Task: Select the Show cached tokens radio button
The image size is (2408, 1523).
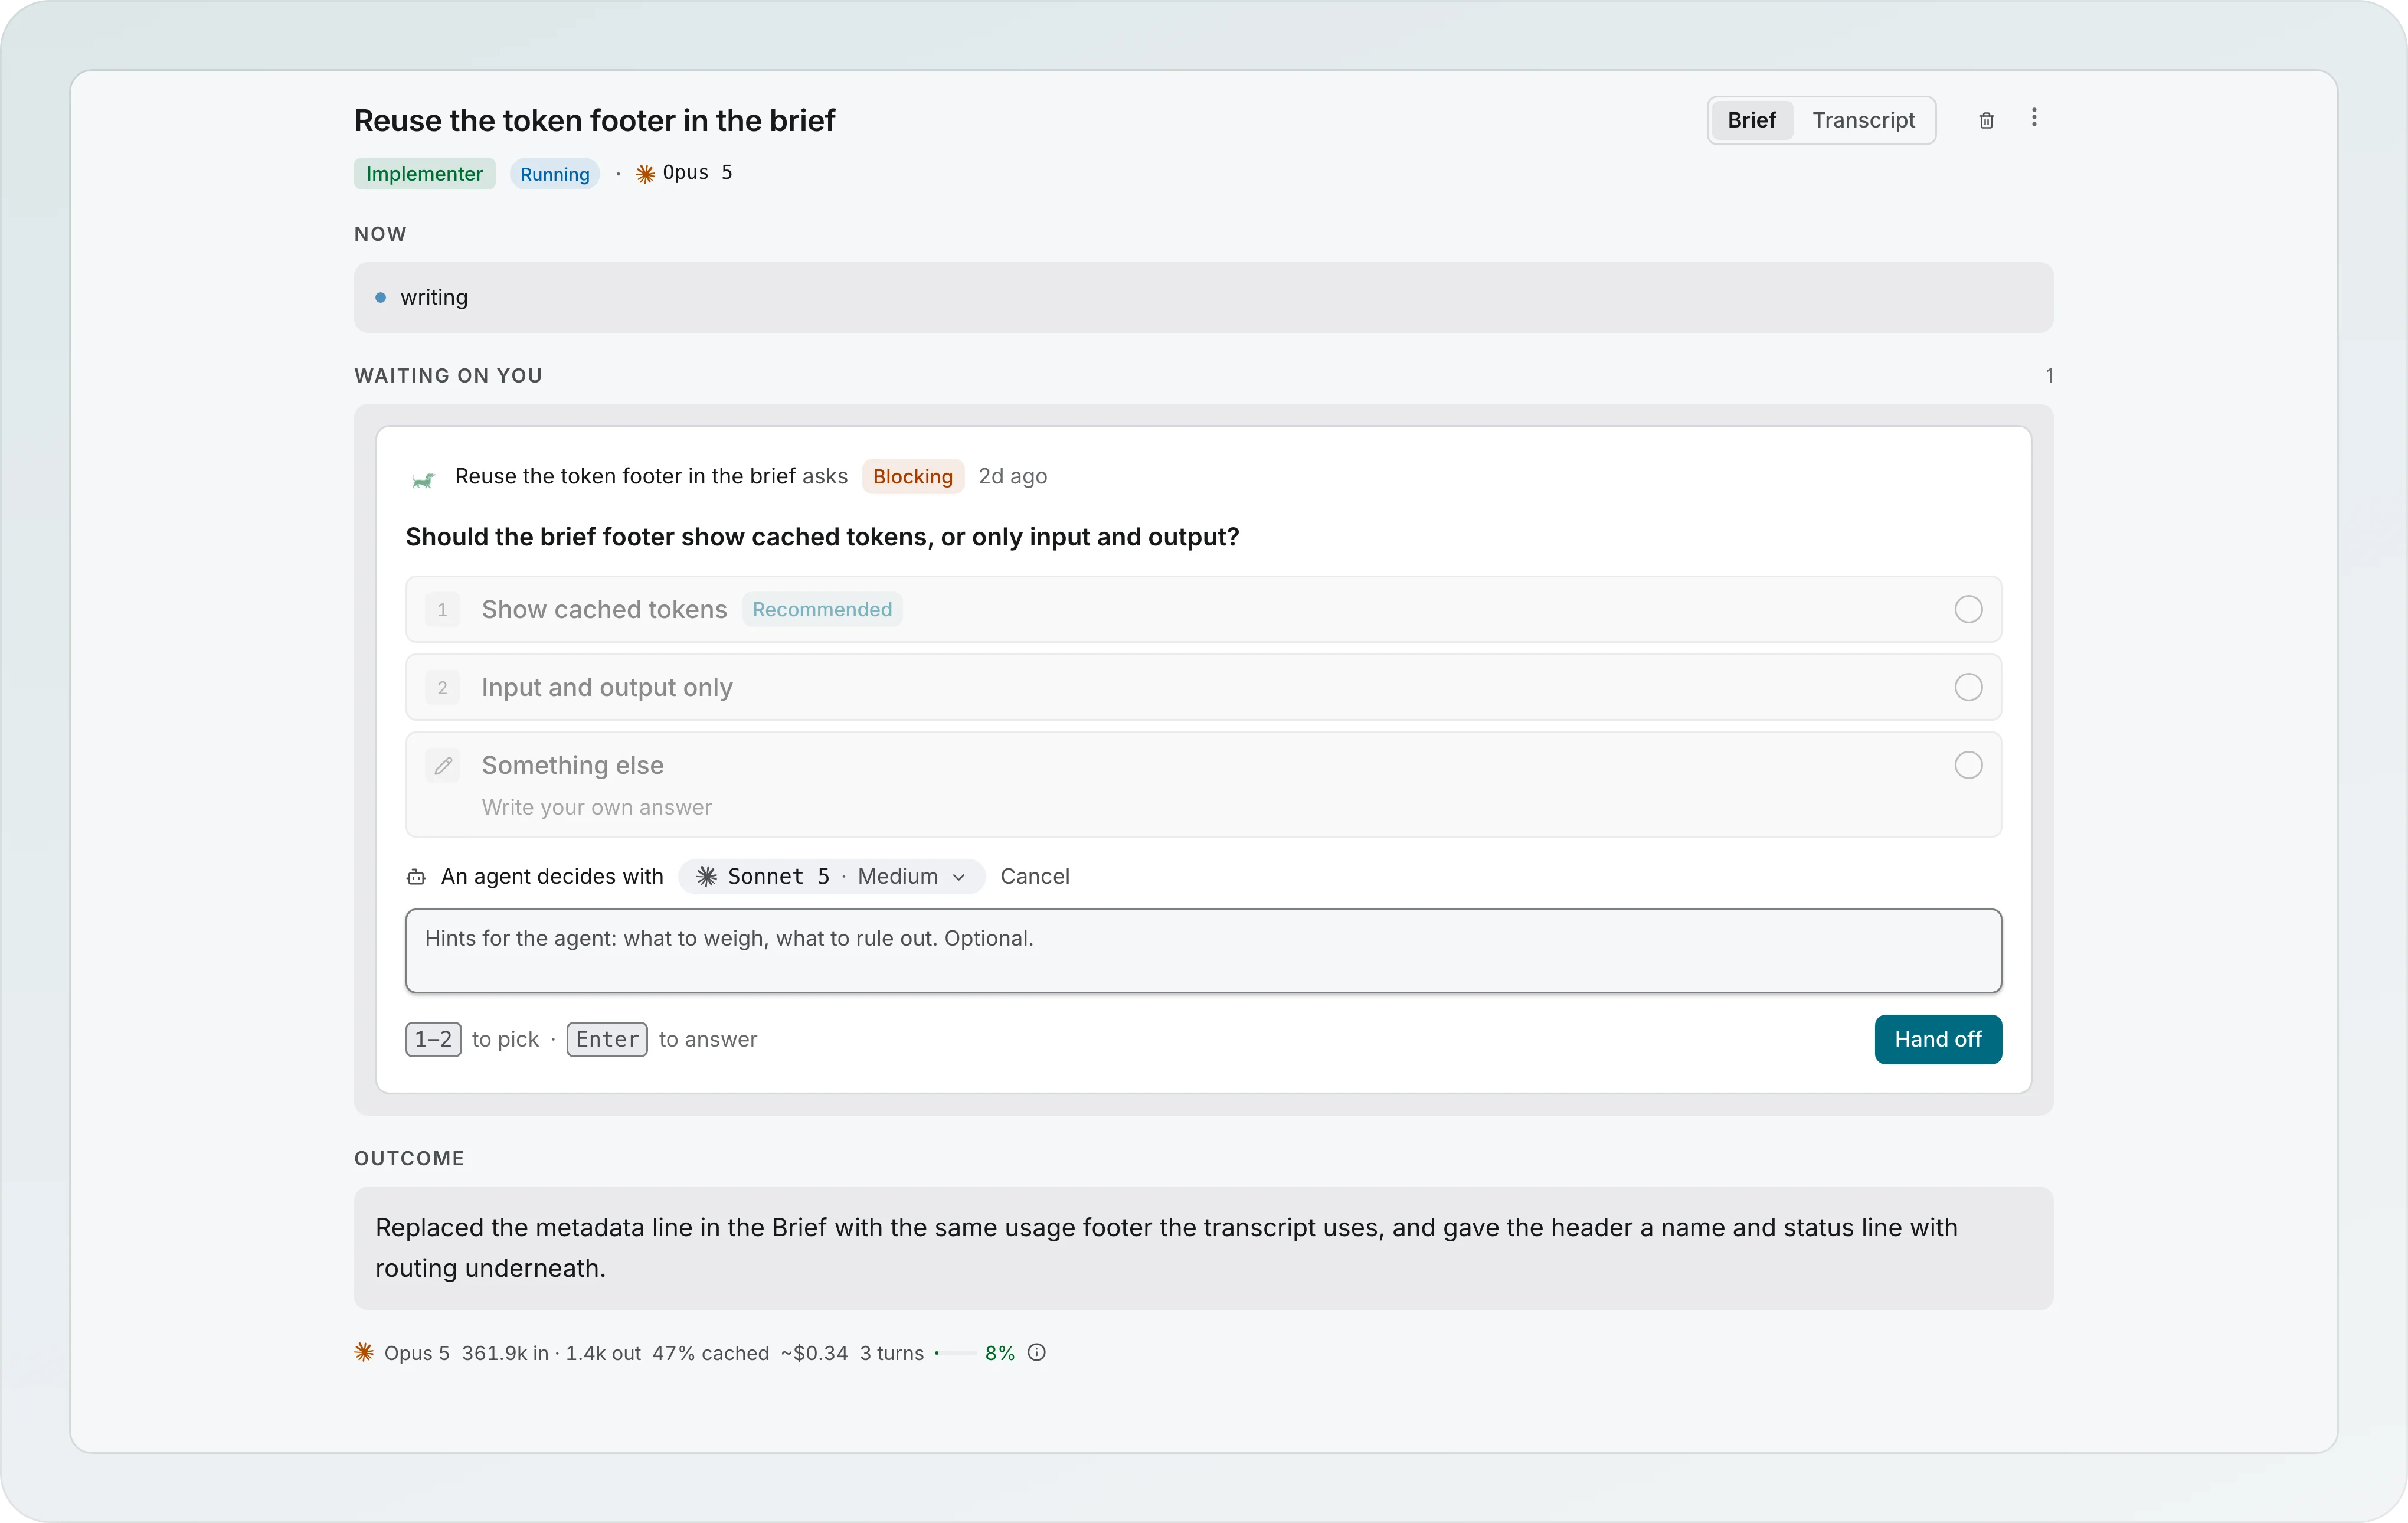Action: 1968,609
